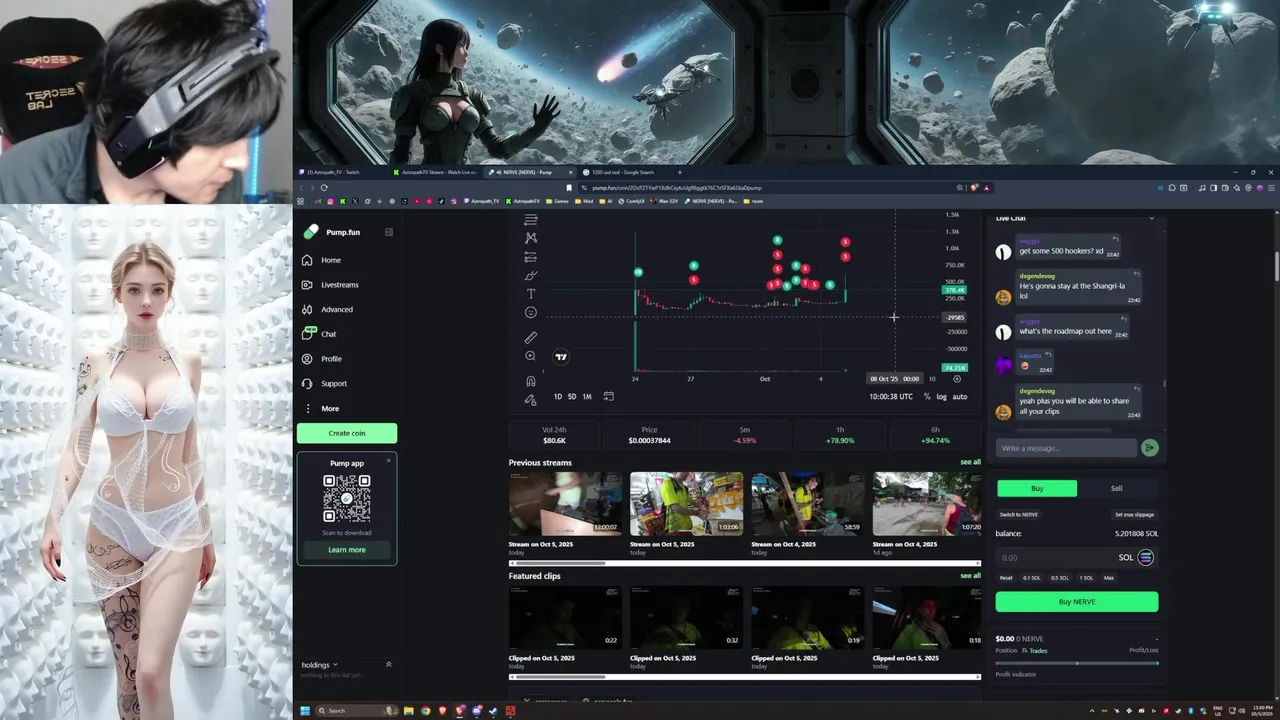
Task: Choose the 0.5 SOL preset
Action: (1060, 578)
